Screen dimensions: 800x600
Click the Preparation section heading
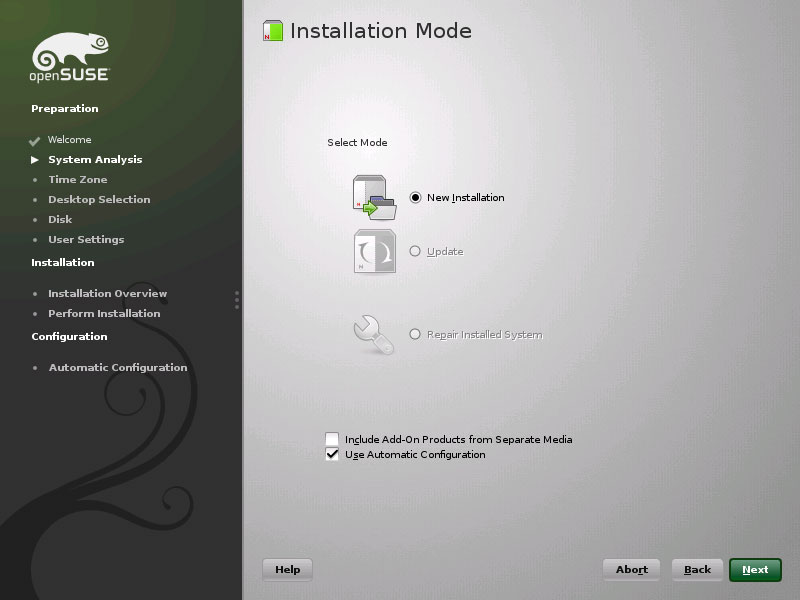(x=65, y=109)
